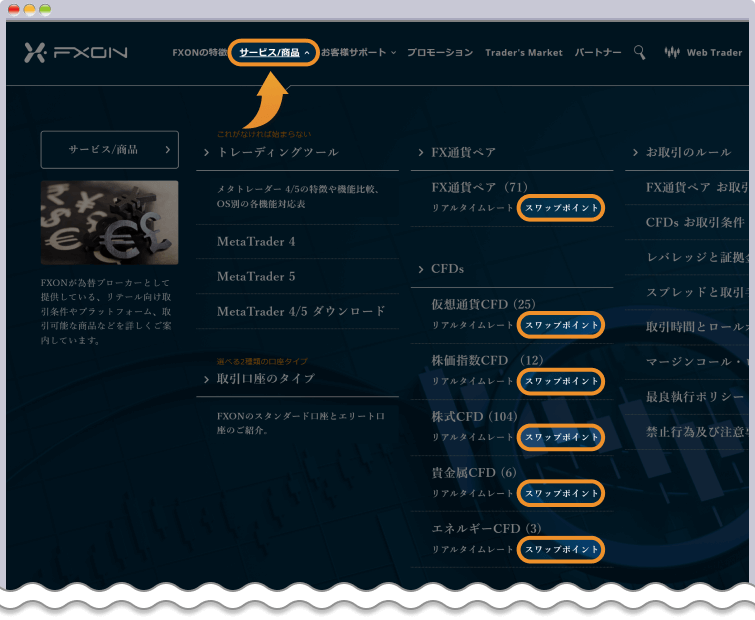
Task: Open 貴金属CFD (6) link
Action: 474,473
